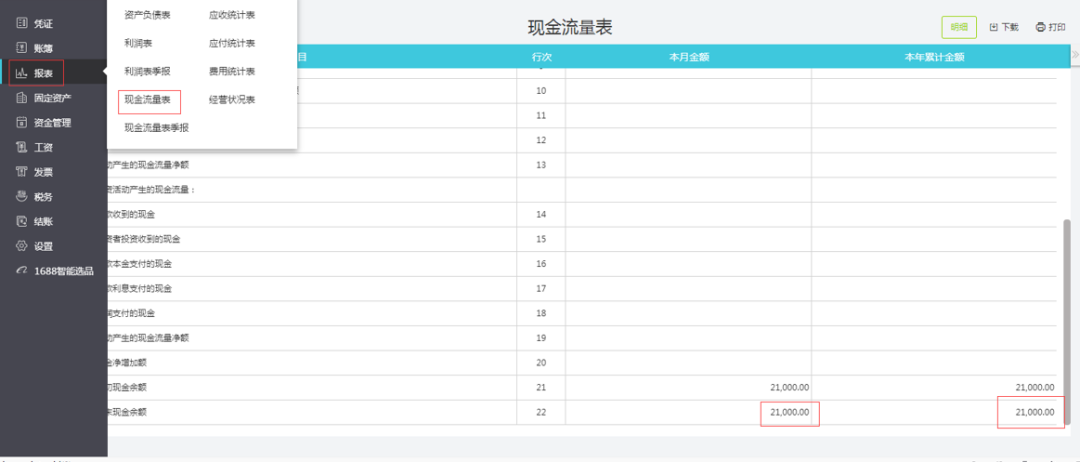
Task: Click the 工资 payroll sidebar icon
Action: click(21, 147)
